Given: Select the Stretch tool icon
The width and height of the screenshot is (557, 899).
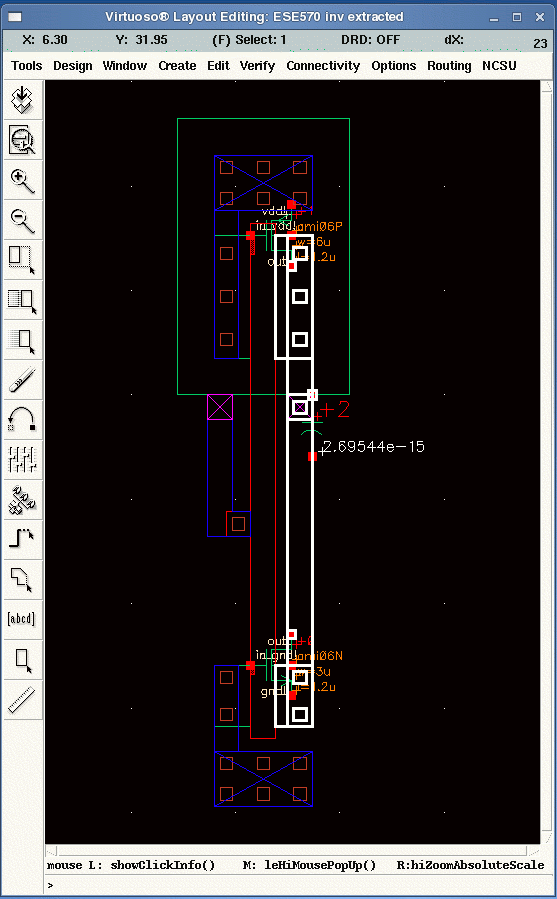Looking at the screenshot, I should [x=22, y=259].
